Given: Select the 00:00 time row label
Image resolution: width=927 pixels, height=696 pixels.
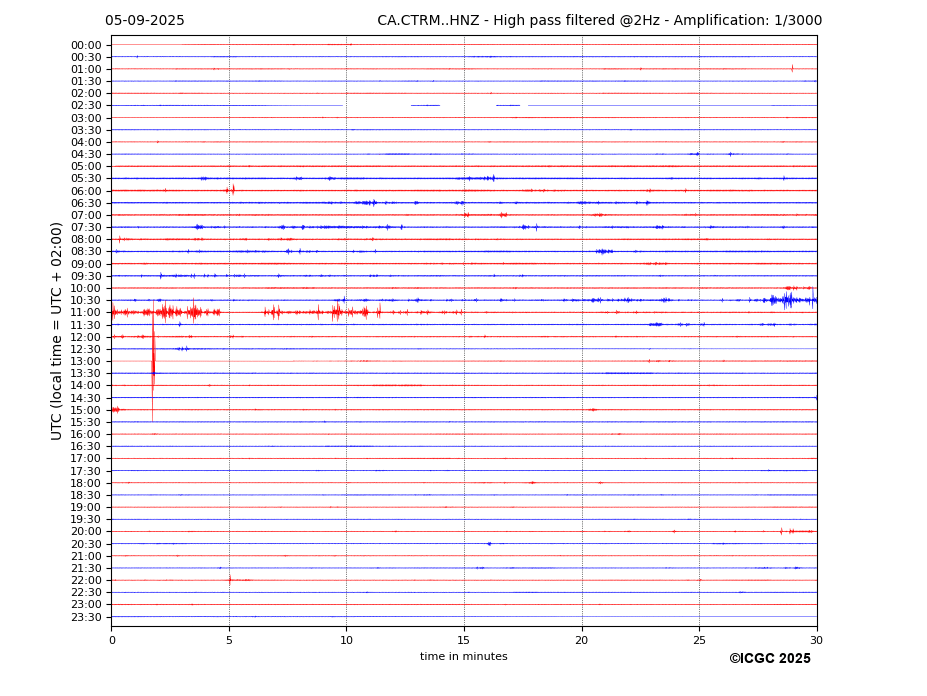Looking at the screenshot, I should pyautogui.click(x=86, y=46).
